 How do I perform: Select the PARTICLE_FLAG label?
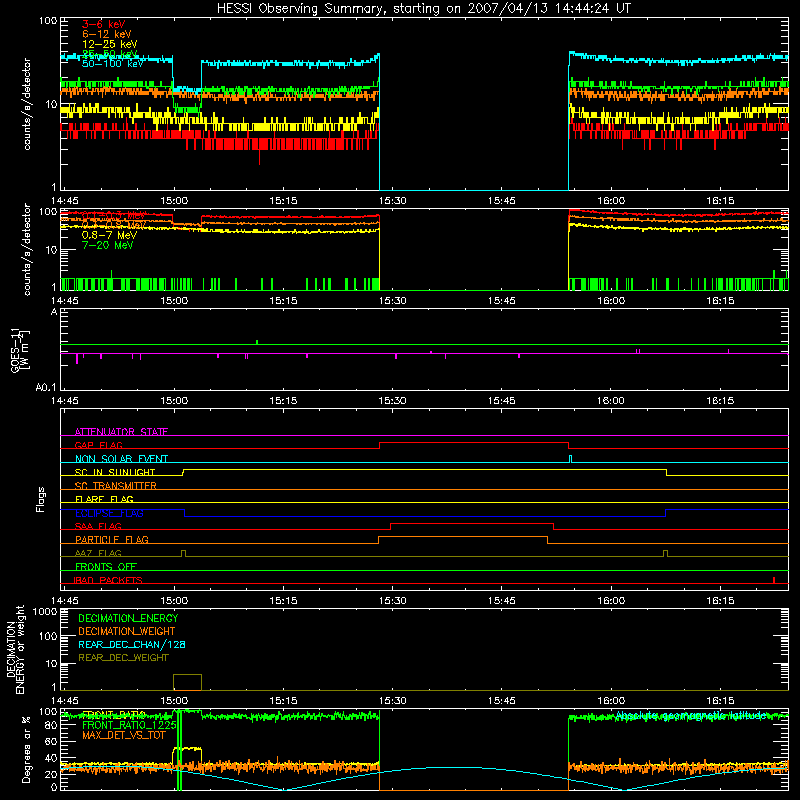112,540
